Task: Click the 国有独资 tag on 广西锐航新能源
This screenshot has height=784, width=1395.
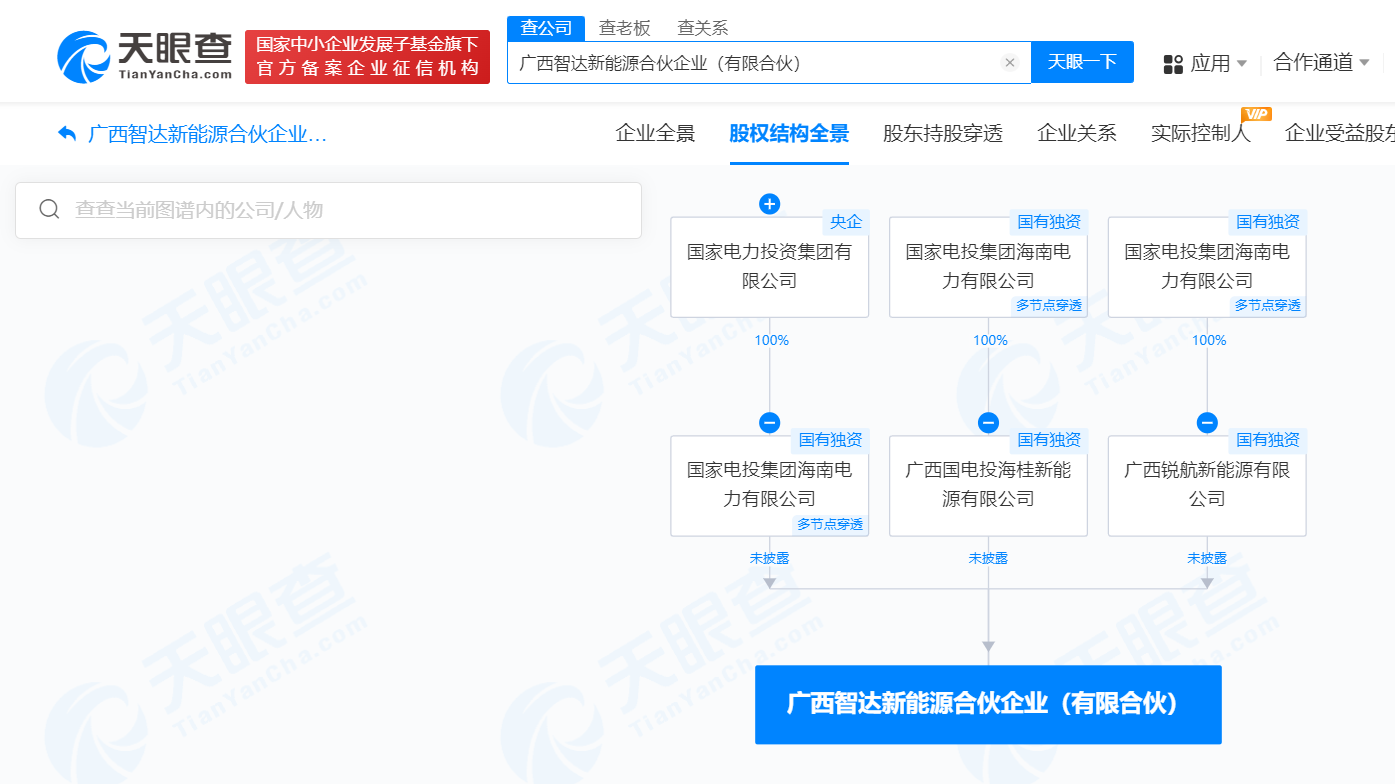Action: tap(1268, 440)
